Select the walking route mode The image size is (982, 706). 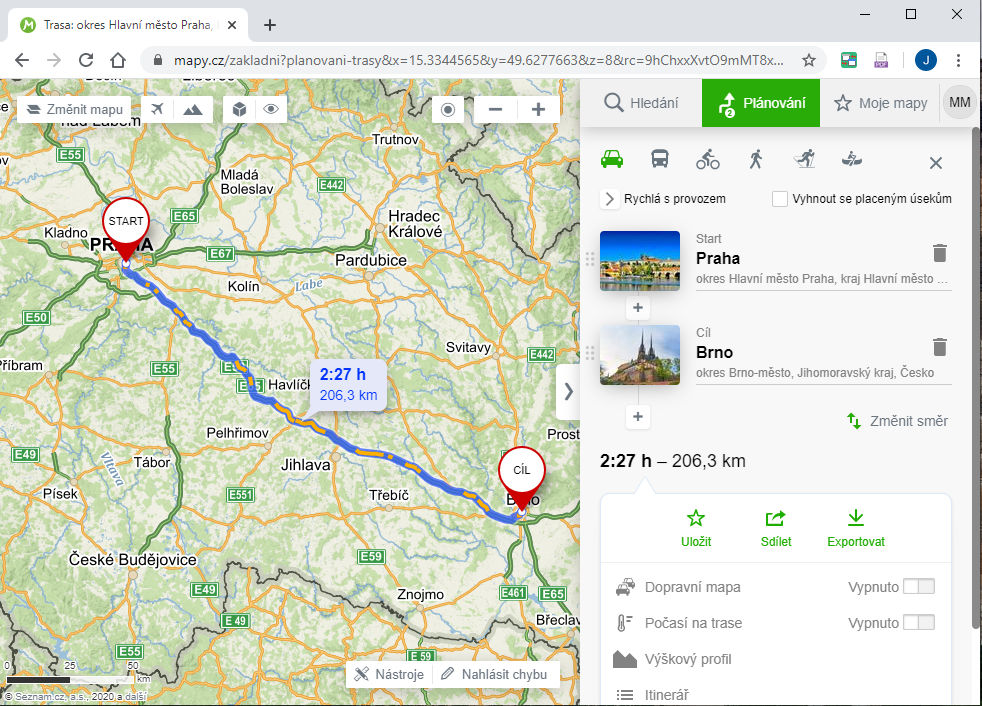point(756,159)
